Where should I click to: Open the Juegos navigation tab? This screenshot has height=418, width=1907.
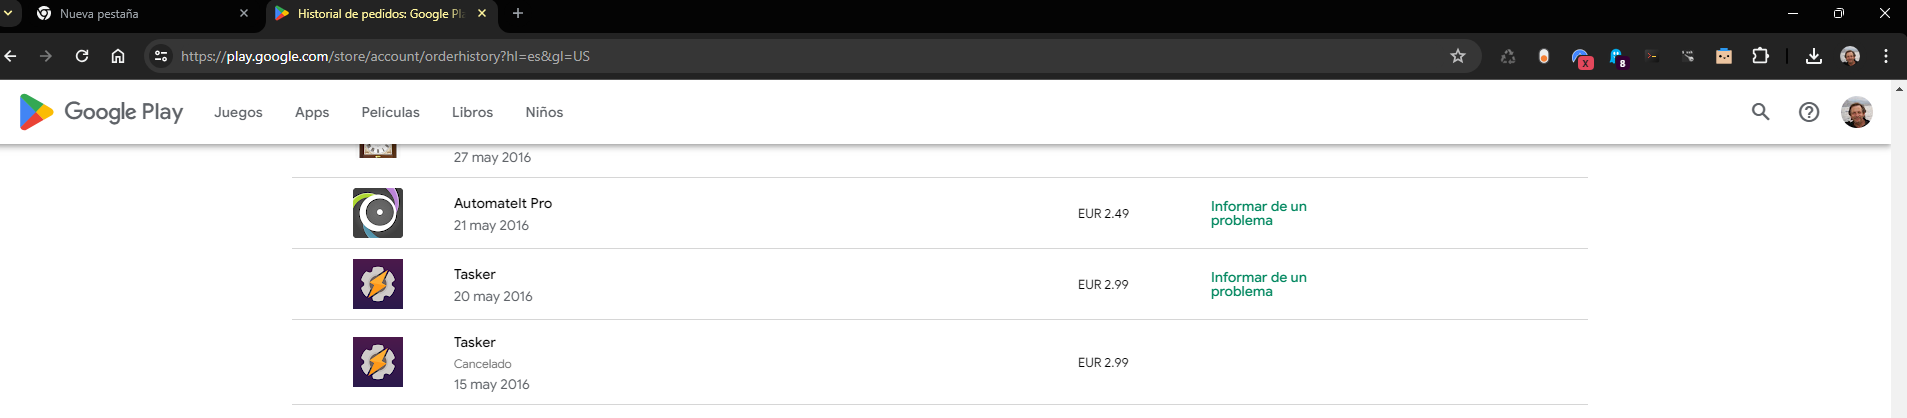tap(238, 112)
